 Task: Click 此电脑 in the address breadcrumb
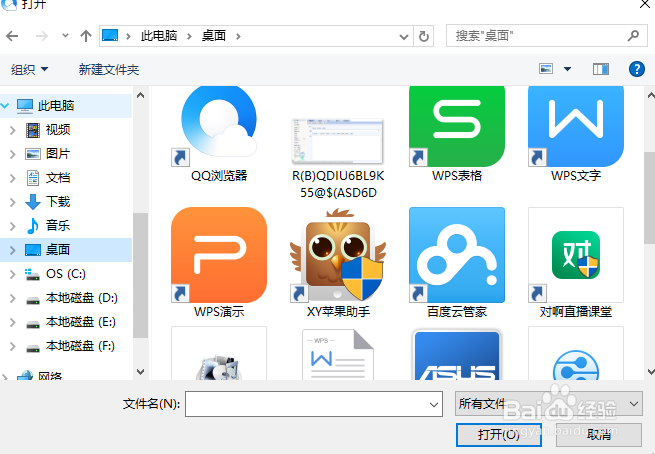[x=159, y=36]
